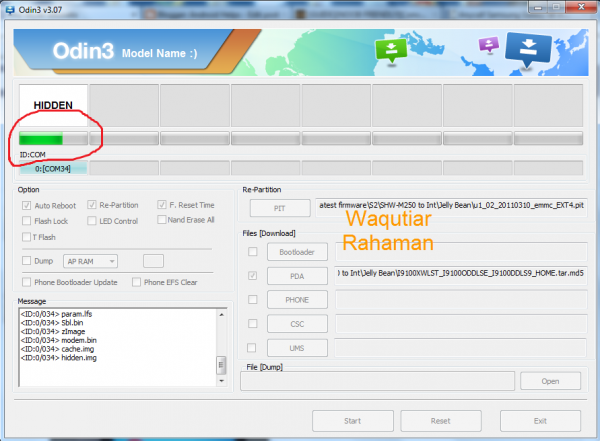
Task: Click the Open button for File Dump
Action: click(550, 381)
